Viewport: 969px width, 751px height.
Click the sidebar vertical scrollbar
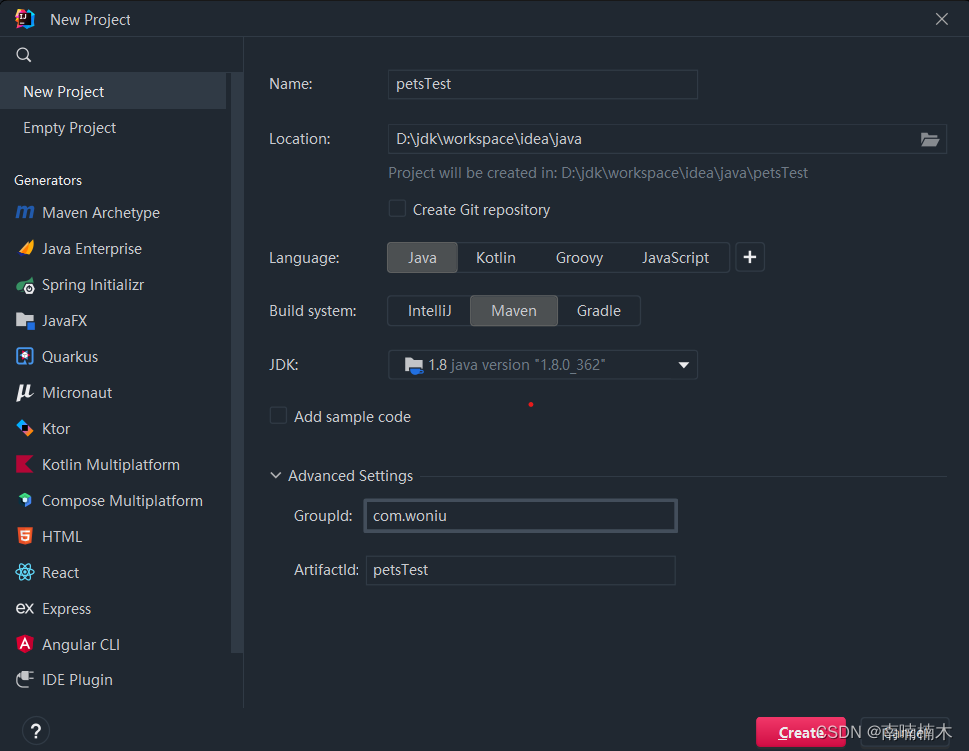237,362
